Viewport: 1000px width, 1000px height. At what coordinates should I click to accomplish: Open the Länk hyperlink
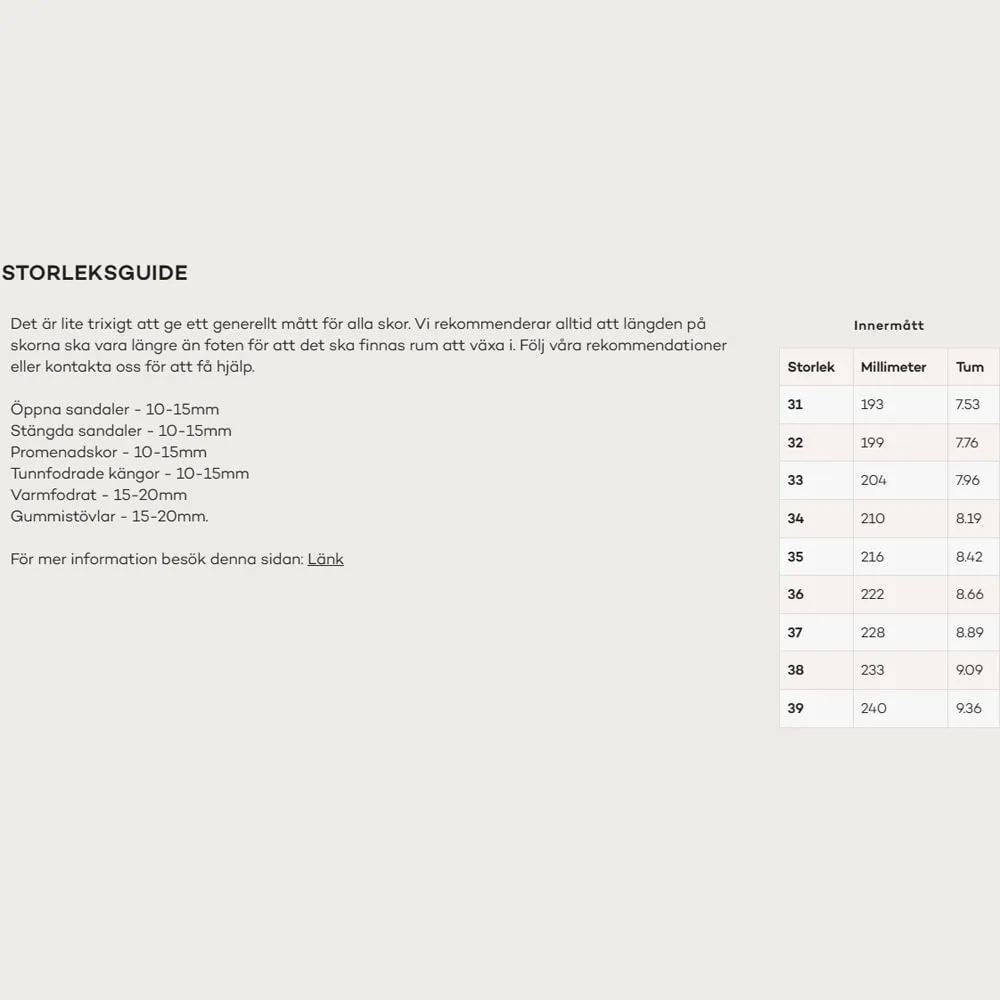tap(325, 559)
